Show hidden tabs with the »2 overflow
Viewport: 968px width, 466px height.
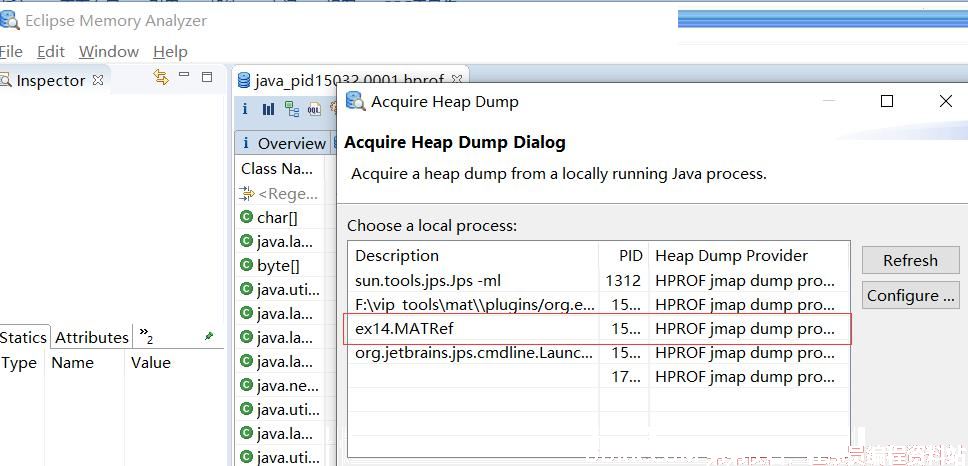coord(146,337)
